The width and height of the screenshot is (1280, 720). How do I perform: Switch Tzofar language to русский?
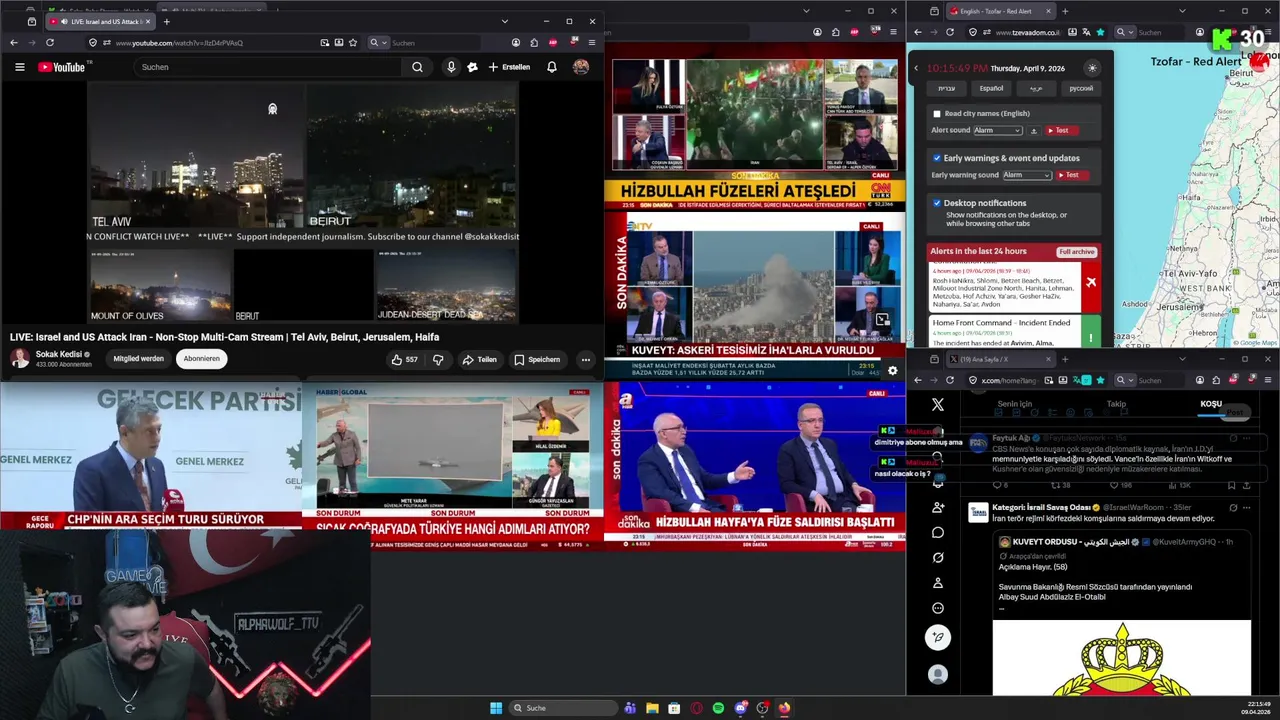point(1081,88)
